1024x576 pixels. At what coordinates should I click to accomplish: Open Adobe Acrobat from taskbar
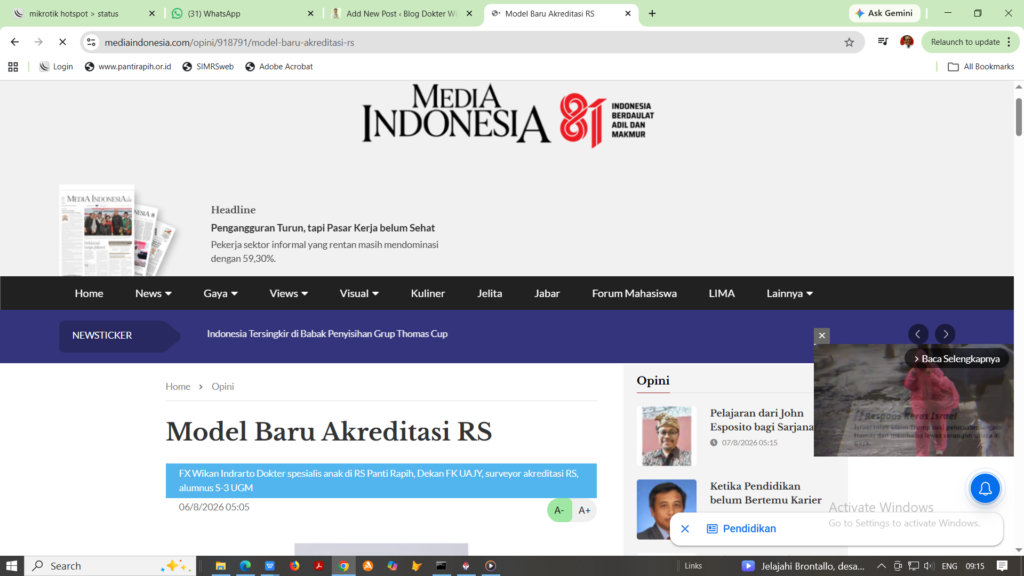coord(319,566)
